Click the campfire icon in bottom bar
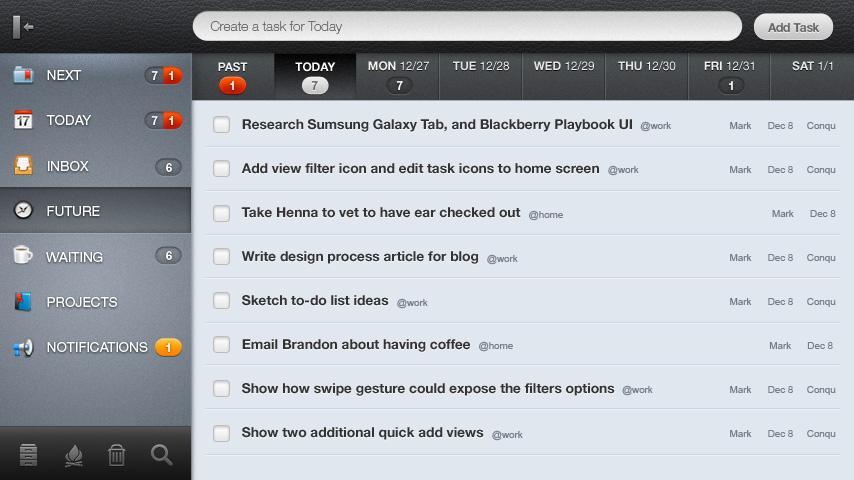854x480 pixels. pos(73,455)
